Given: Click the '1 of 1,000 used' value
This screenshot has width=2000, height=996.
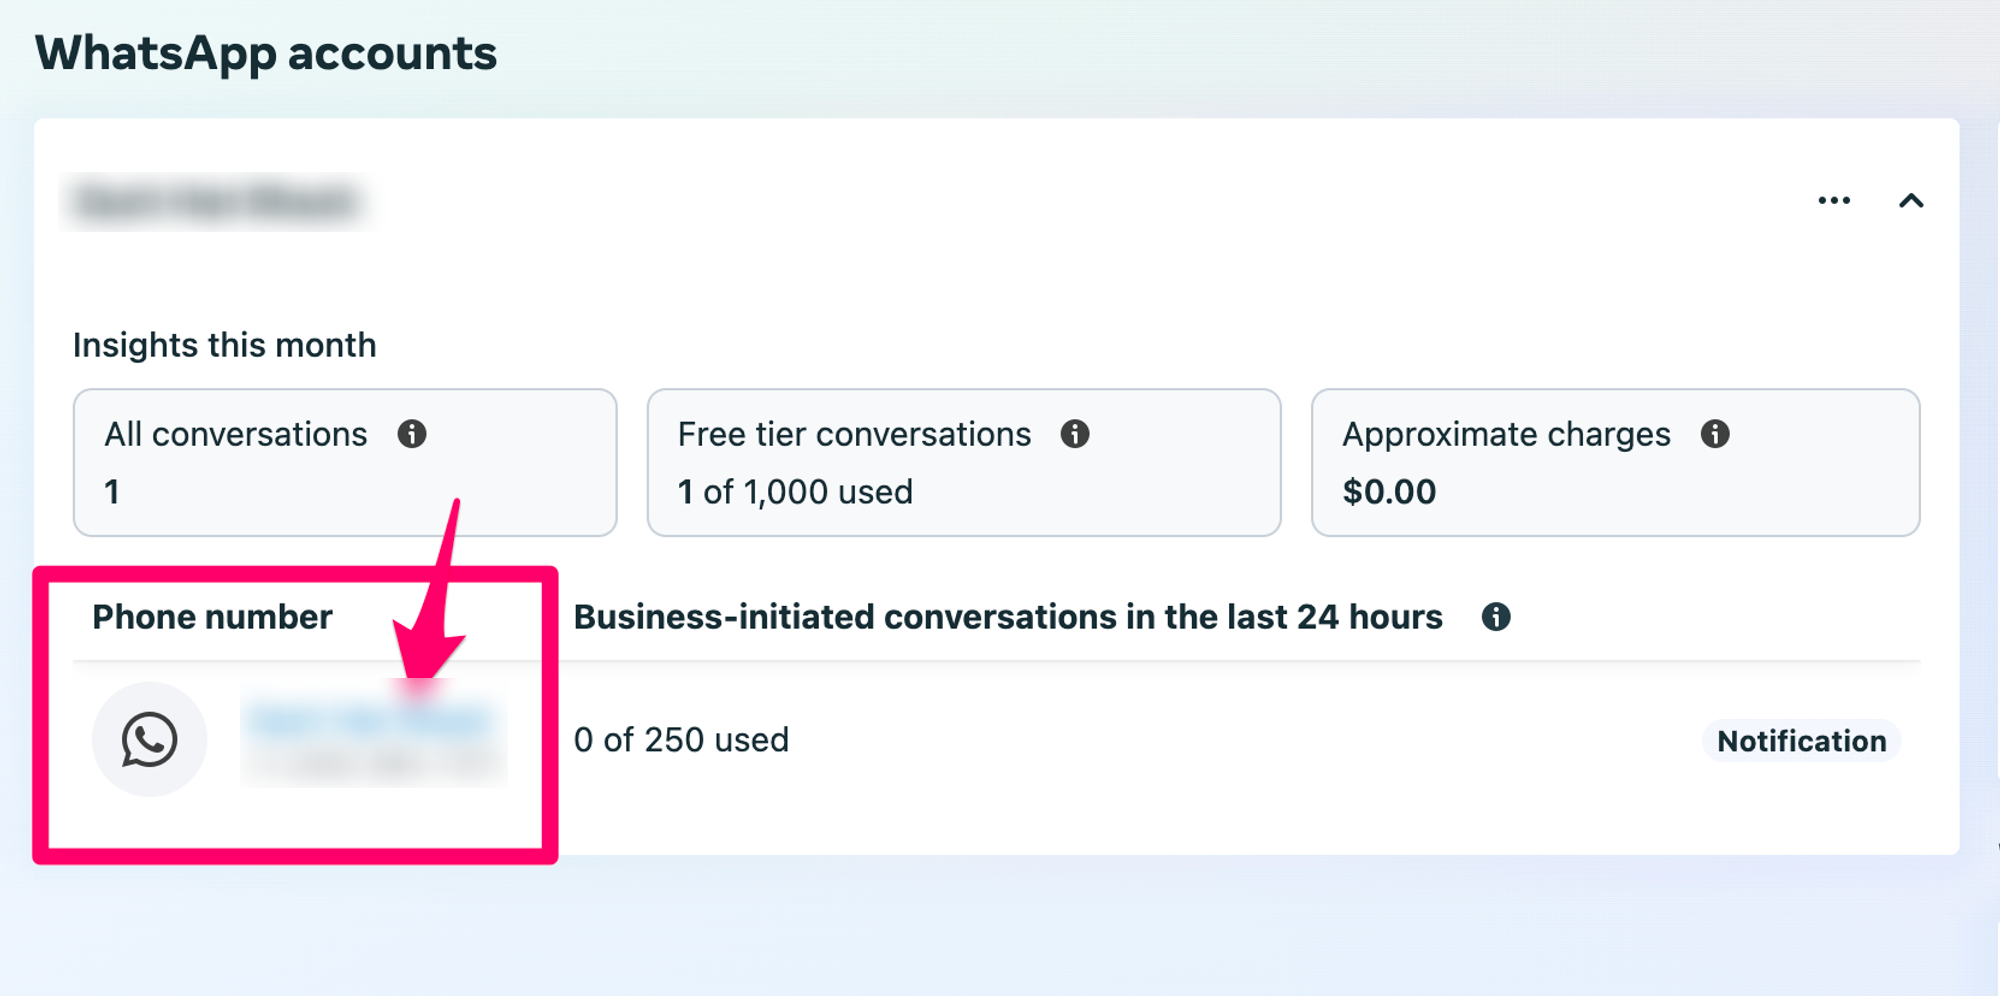Looking at the screenshot, I should click(795, 492).
